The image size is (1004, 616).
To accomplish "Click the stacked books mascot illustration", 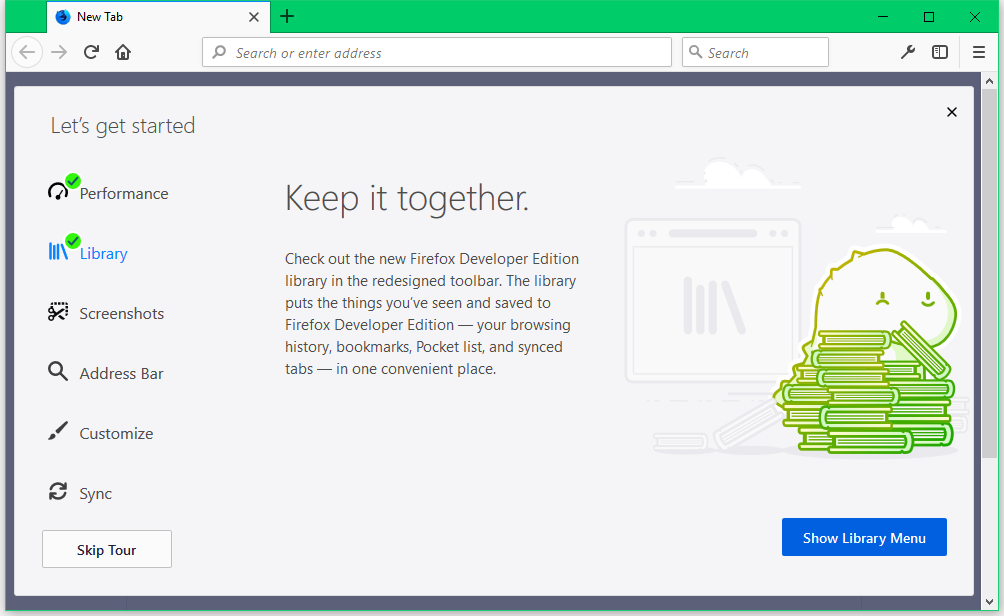I will coord(866,352).
